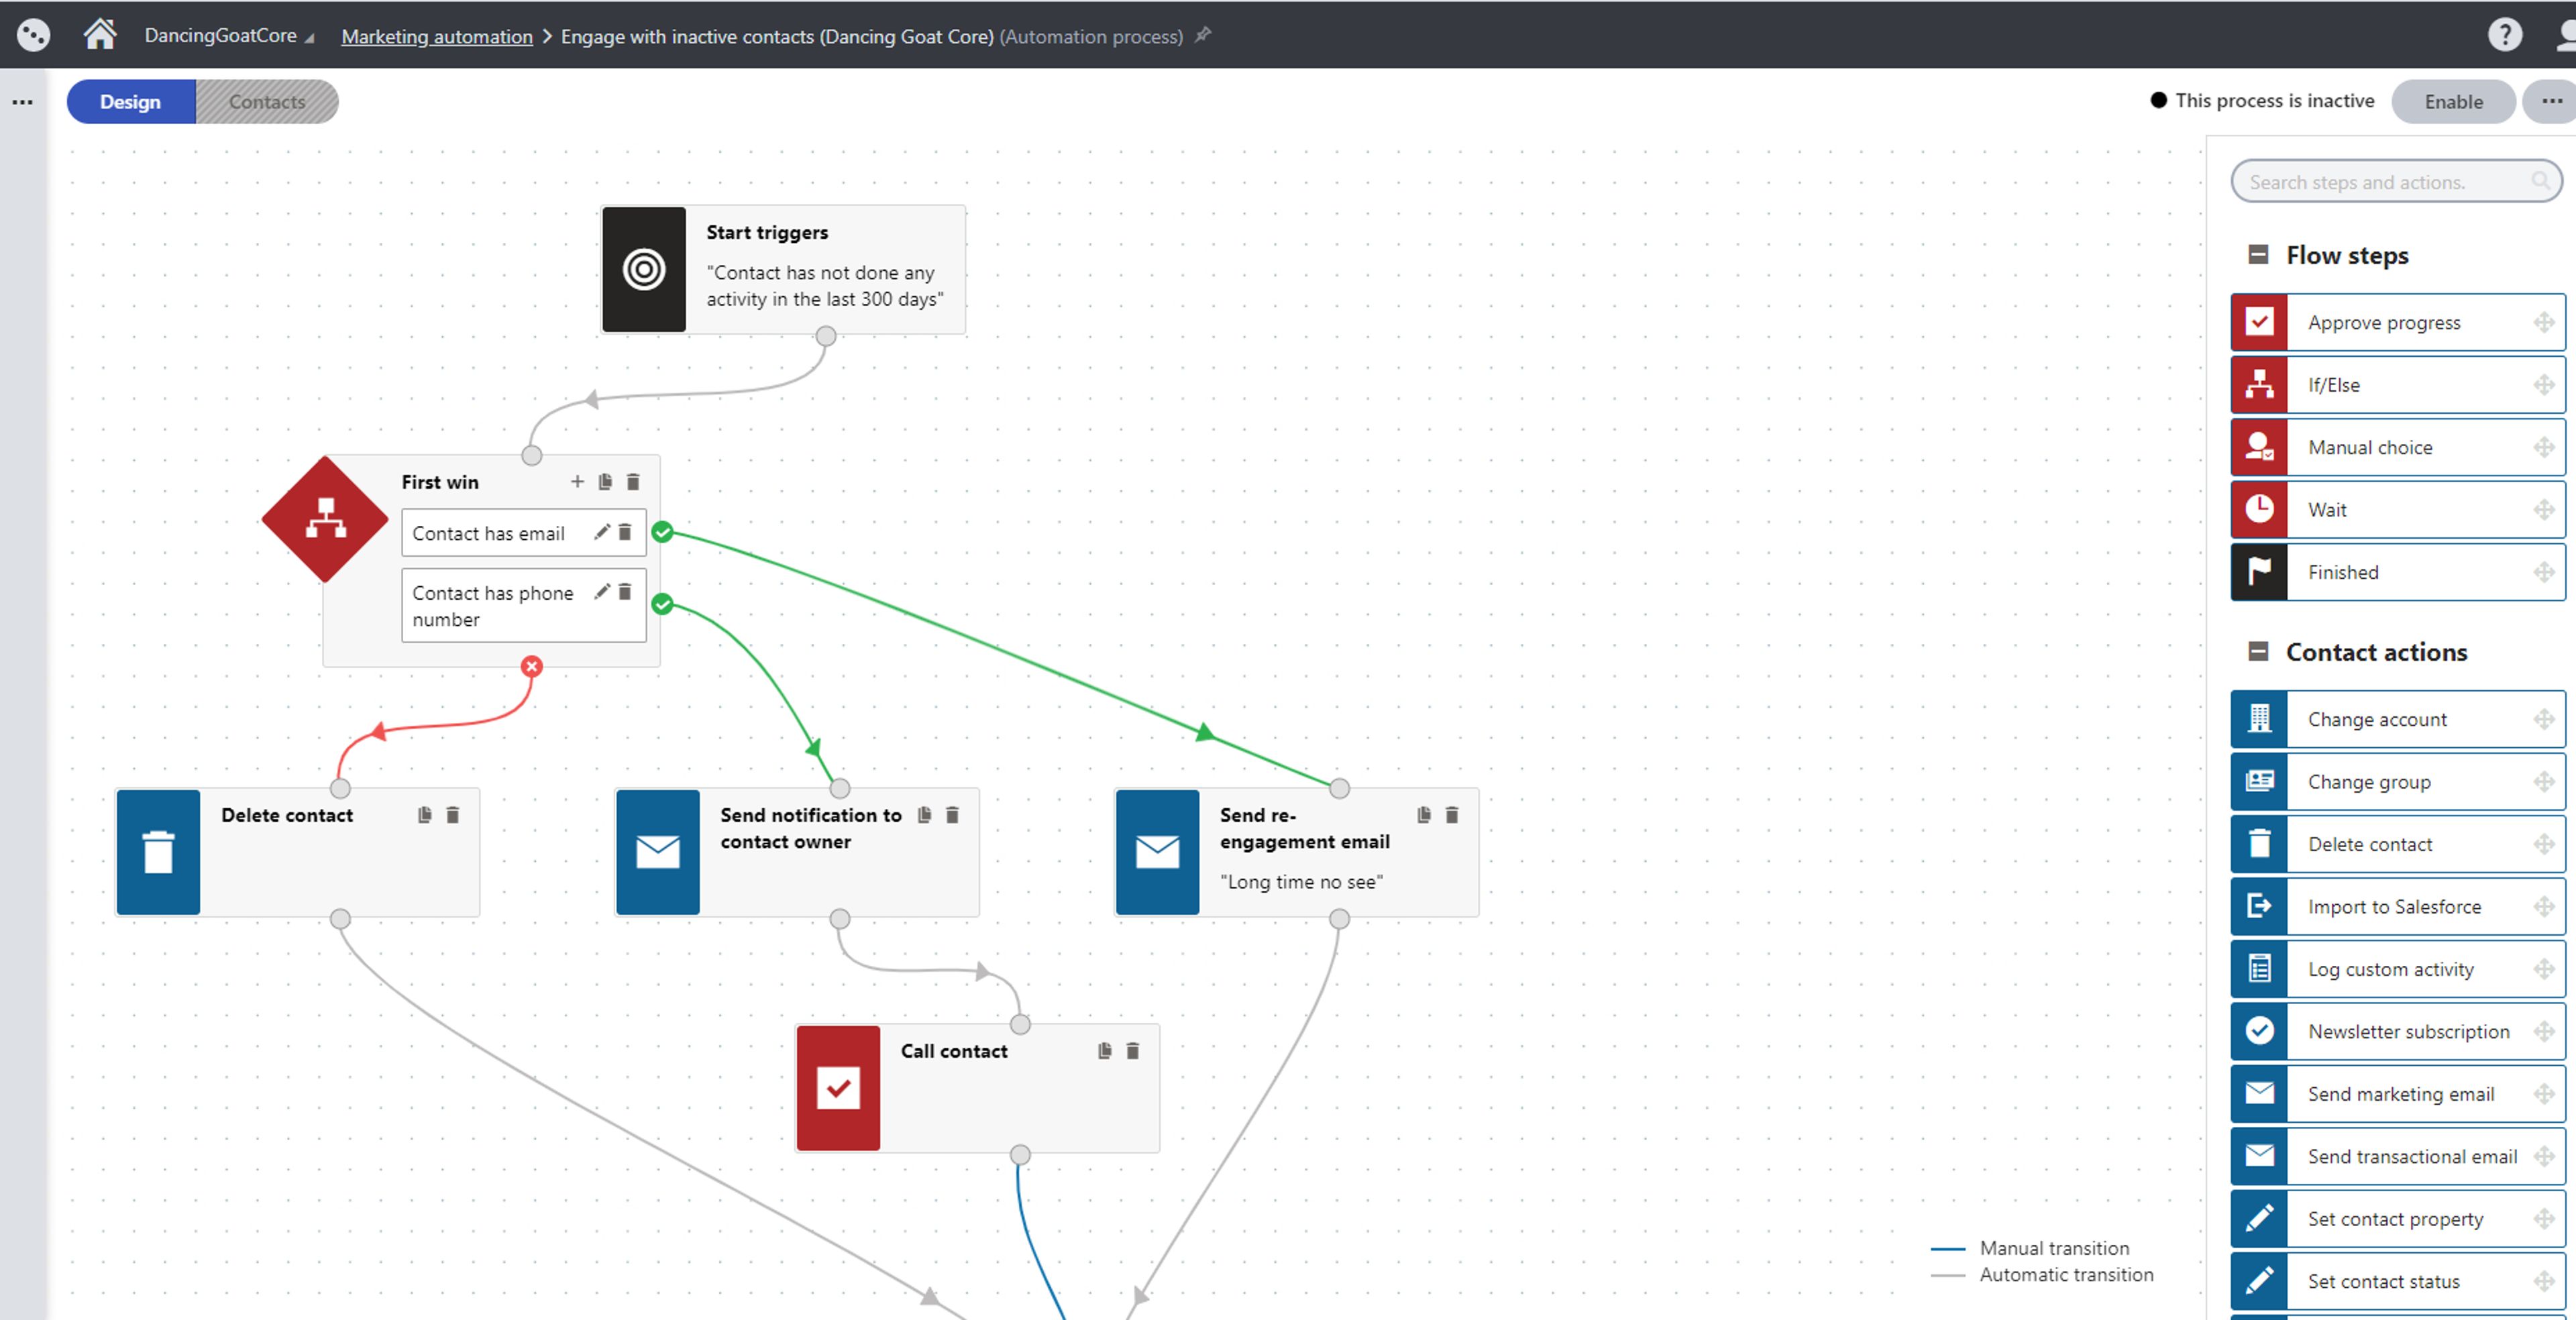The width and height of the screenshot is (2576, 1320).
Task: Open the more options menu beside Enable
Action: [2551, 101]
